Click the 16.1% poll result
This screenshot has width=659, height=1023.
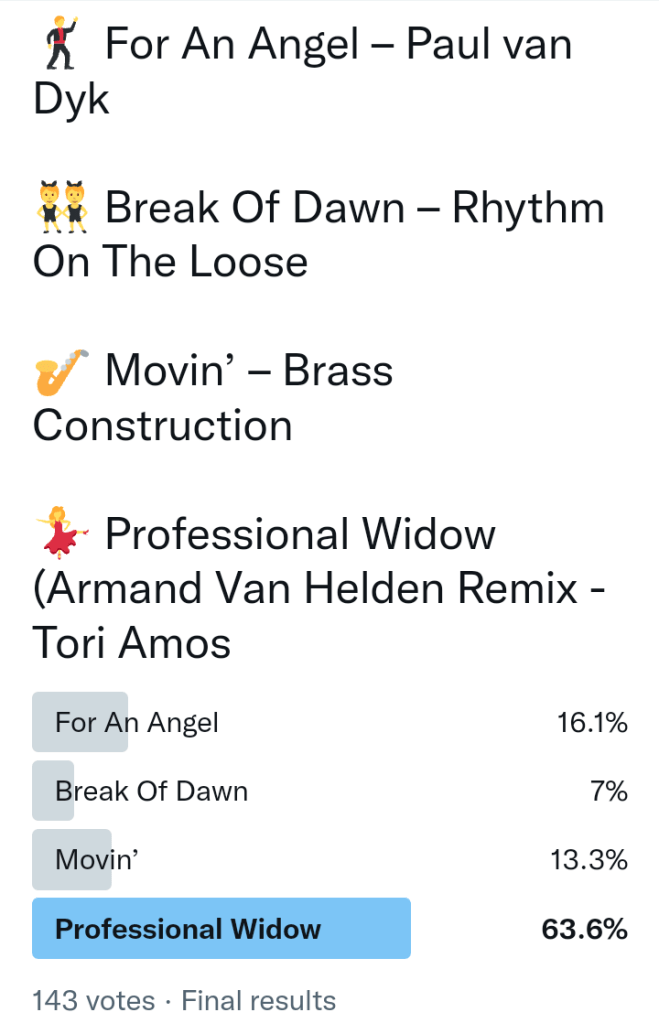(x=592, y=722)
